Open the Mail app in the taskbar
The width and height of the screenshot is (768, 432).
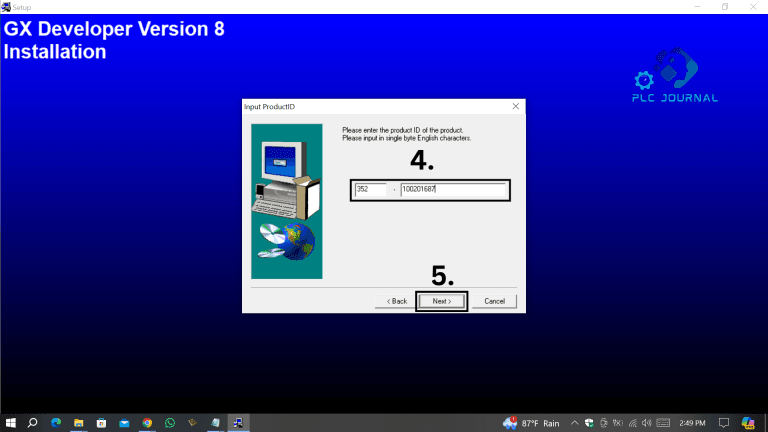coord(124,423)
